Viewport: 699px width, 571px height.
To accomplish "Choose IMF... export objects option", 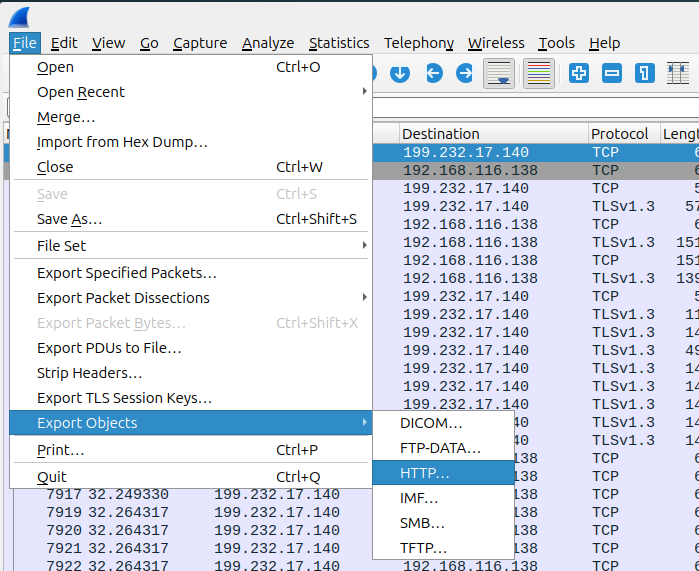I will click(x=444, y=498).
